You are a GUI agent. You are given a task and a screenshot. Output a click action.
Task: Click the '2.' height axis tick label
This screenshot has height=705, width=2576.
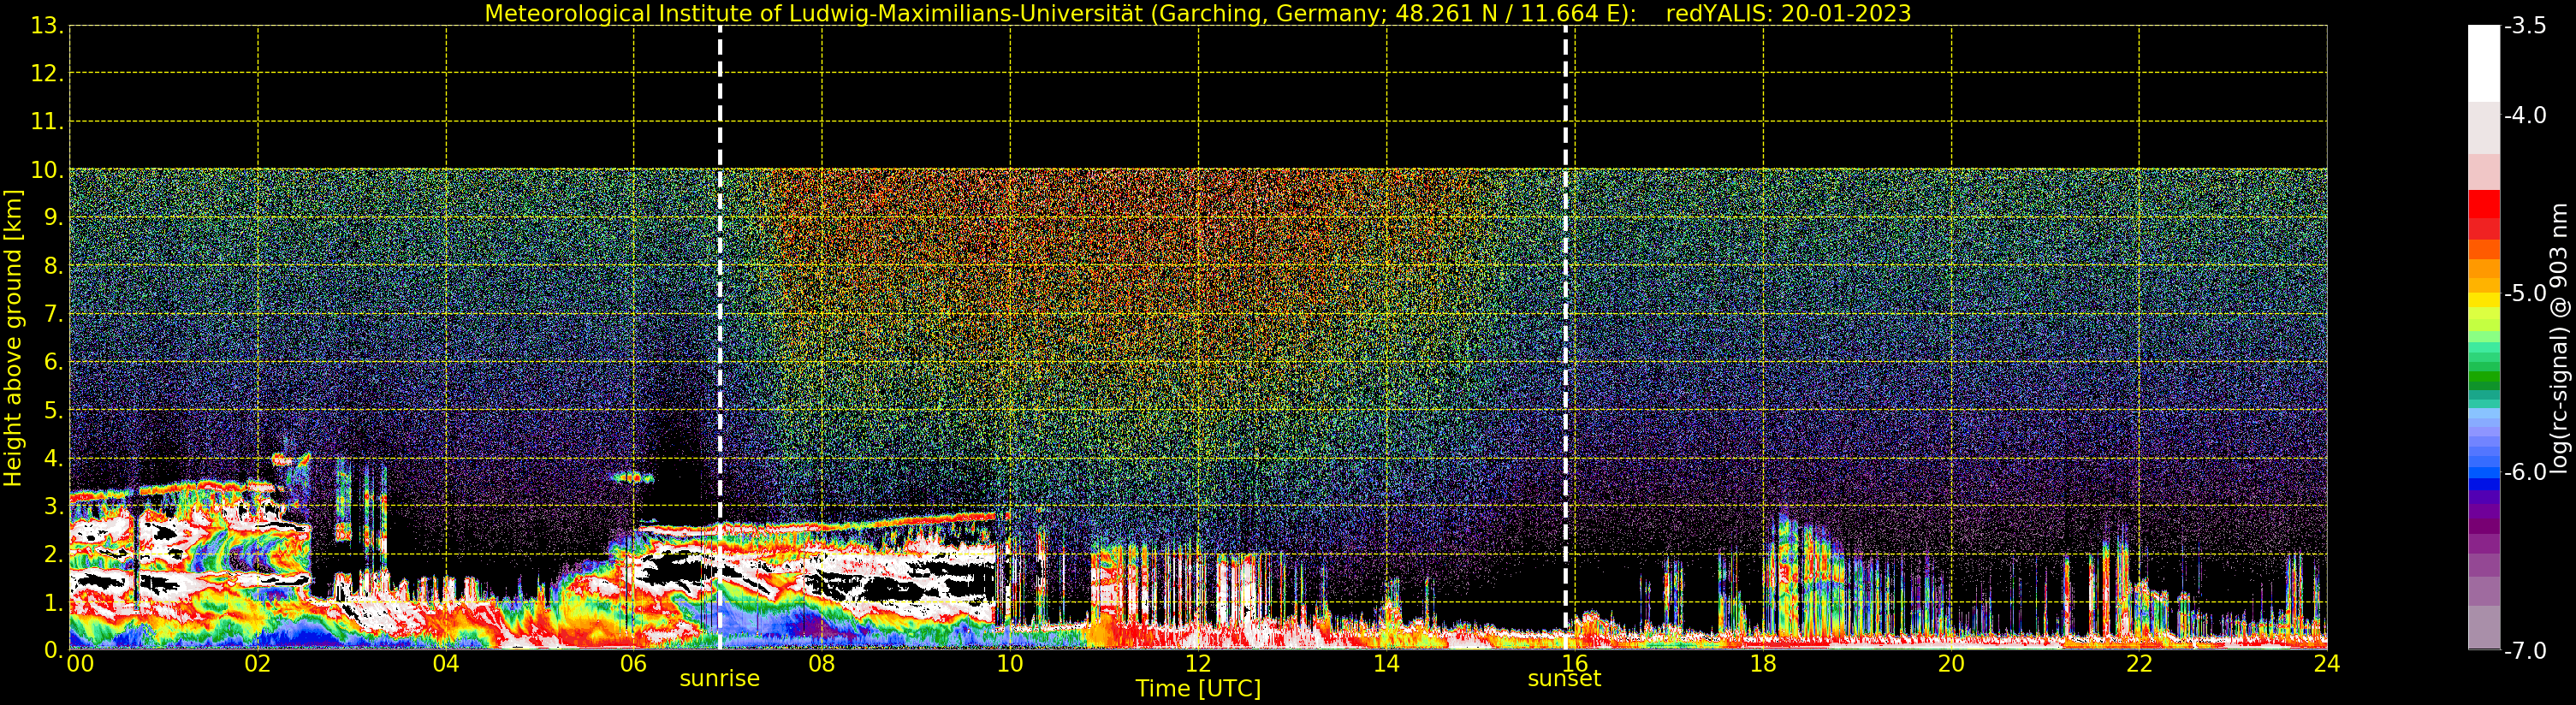(x=54, y=554)
